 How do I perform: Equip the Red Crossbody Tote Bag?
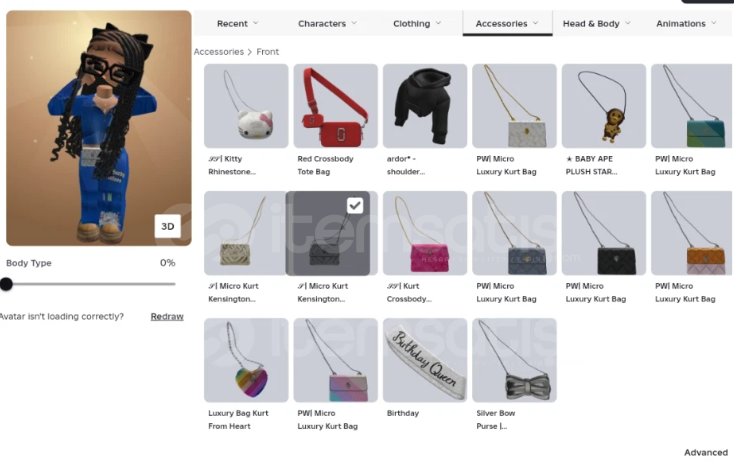pos(335,106)
